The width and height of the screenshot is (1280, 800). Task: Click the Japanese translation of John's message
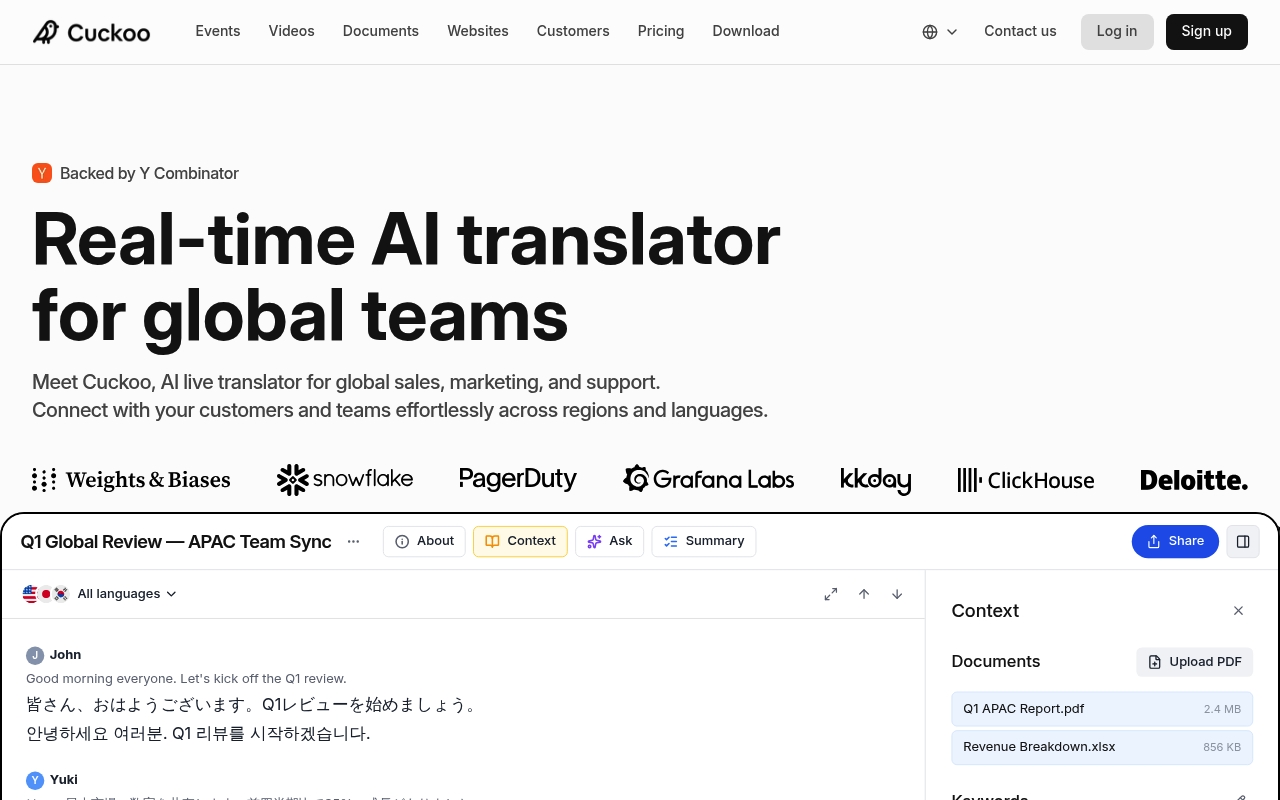(x=253, y=705)
